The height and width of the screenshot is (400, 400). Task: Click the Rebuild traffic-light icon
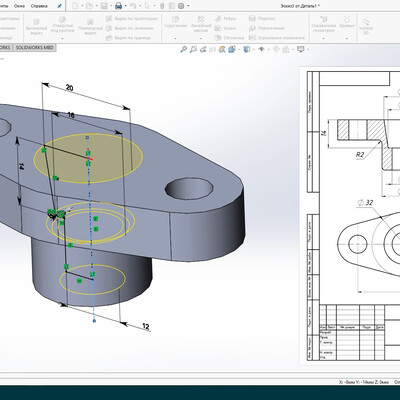pos(162,6)
